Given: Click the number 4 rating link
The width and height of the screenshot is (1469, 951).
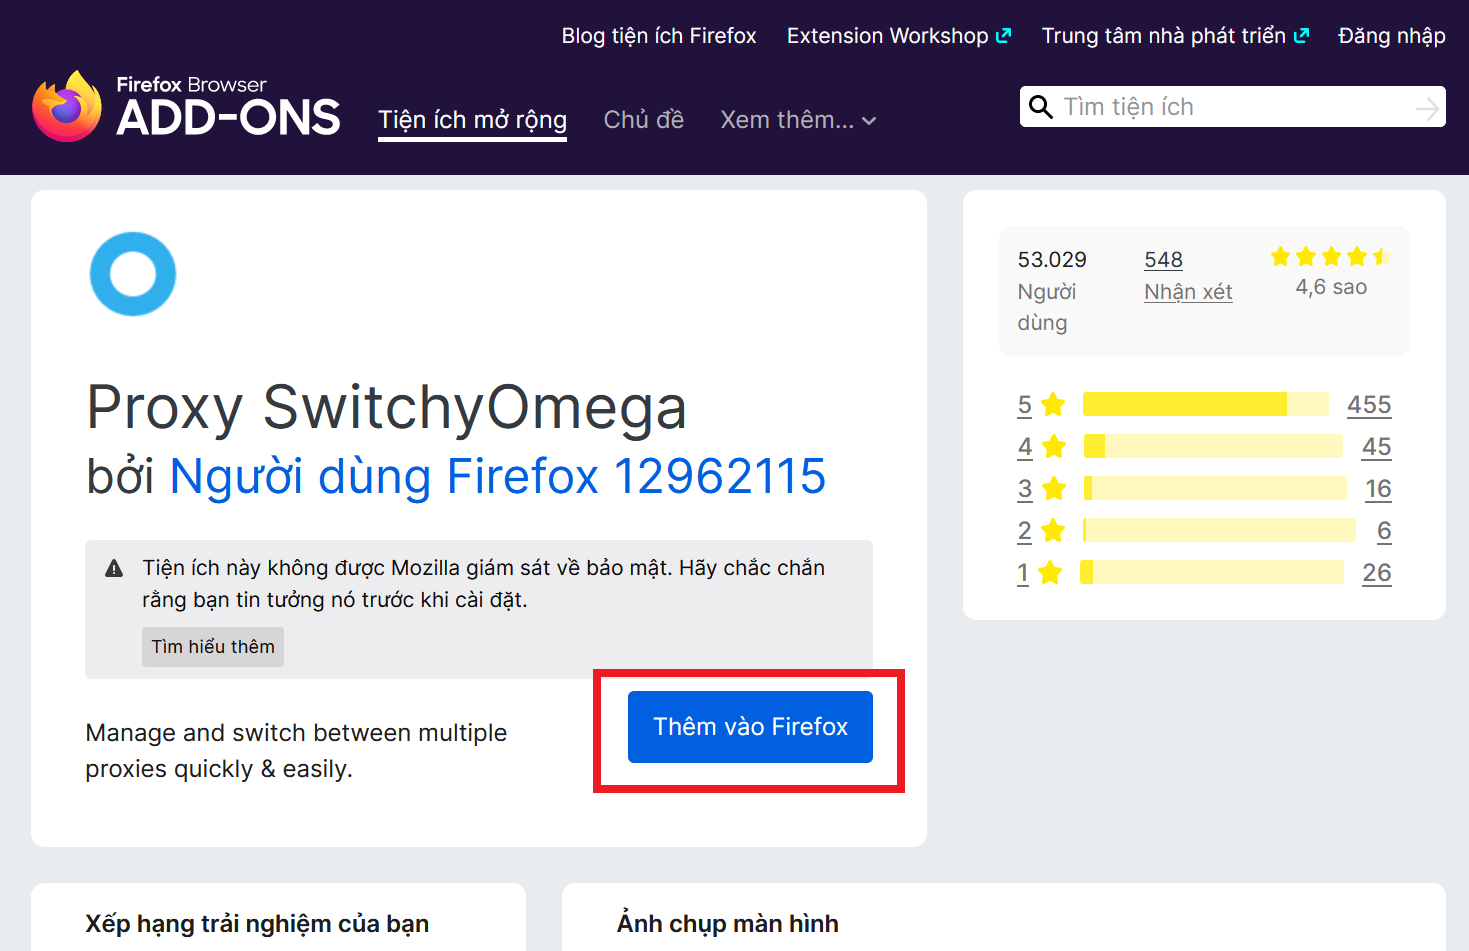Looking at the screenshot, I should (x=1025, y=447).
